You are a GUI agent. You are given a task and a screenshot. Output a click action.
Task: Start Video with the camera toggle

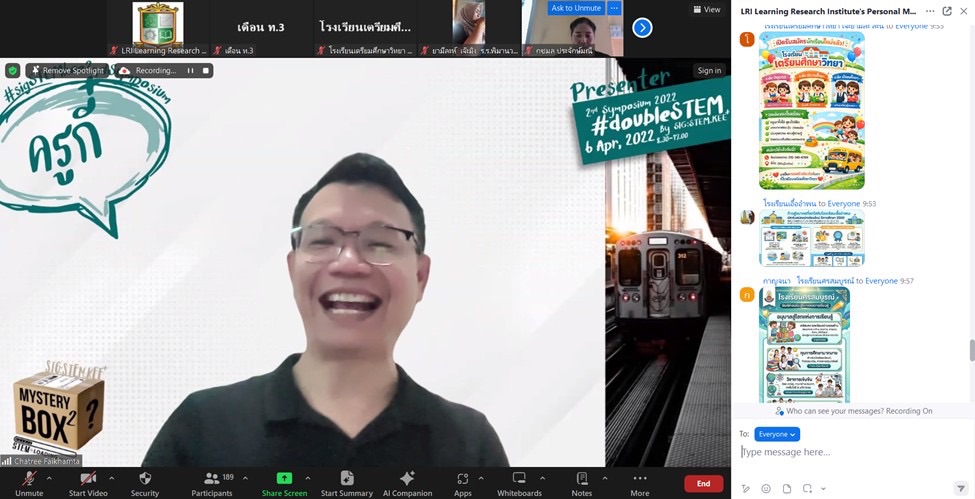click(88, 479)
